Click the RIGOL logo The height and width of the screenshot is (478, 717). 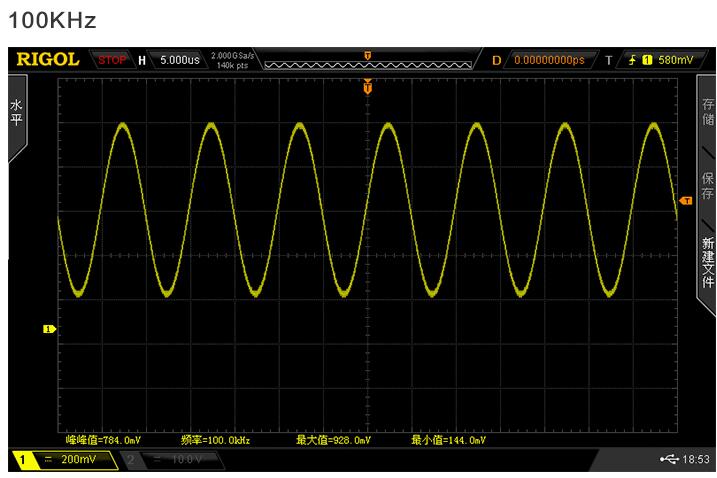click(47, 60)
